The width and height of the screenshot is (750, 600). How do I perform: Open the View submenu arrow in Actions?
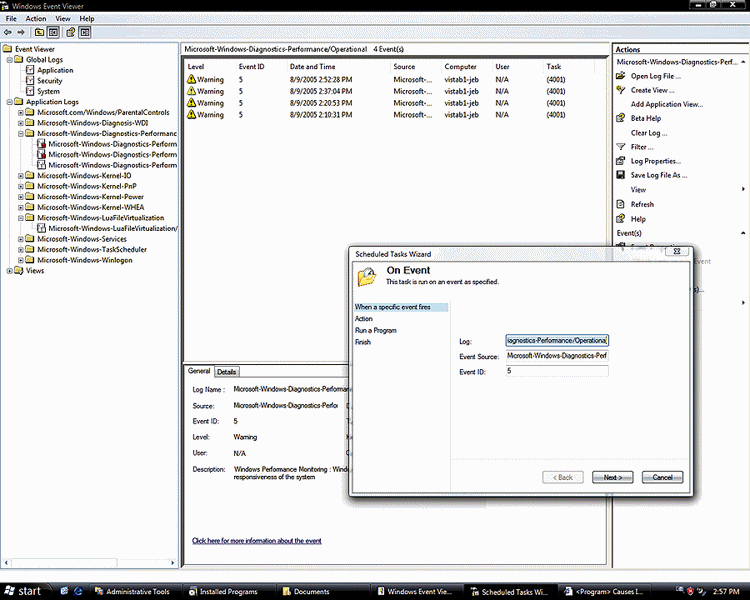[x=743, y=189]
